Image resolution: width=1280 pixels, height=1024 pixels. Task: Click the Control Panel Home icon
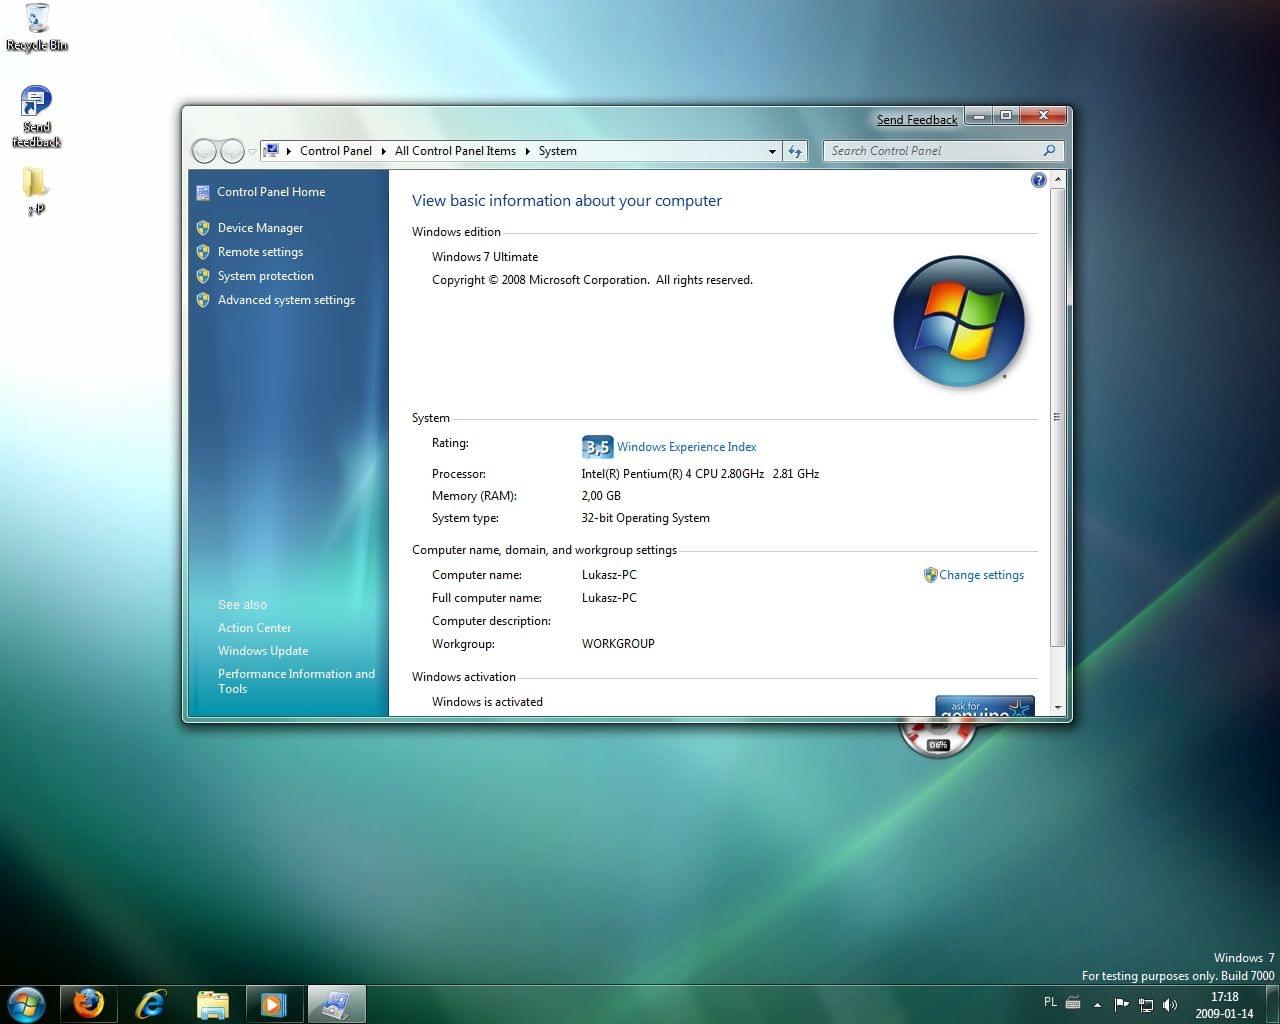tap(203, 192)
